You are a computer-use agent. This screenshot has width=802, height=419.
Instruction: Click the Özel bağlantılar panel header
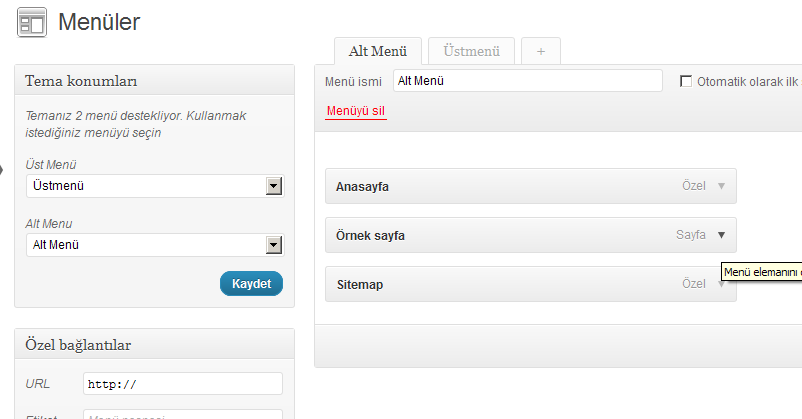click(154, 344)
